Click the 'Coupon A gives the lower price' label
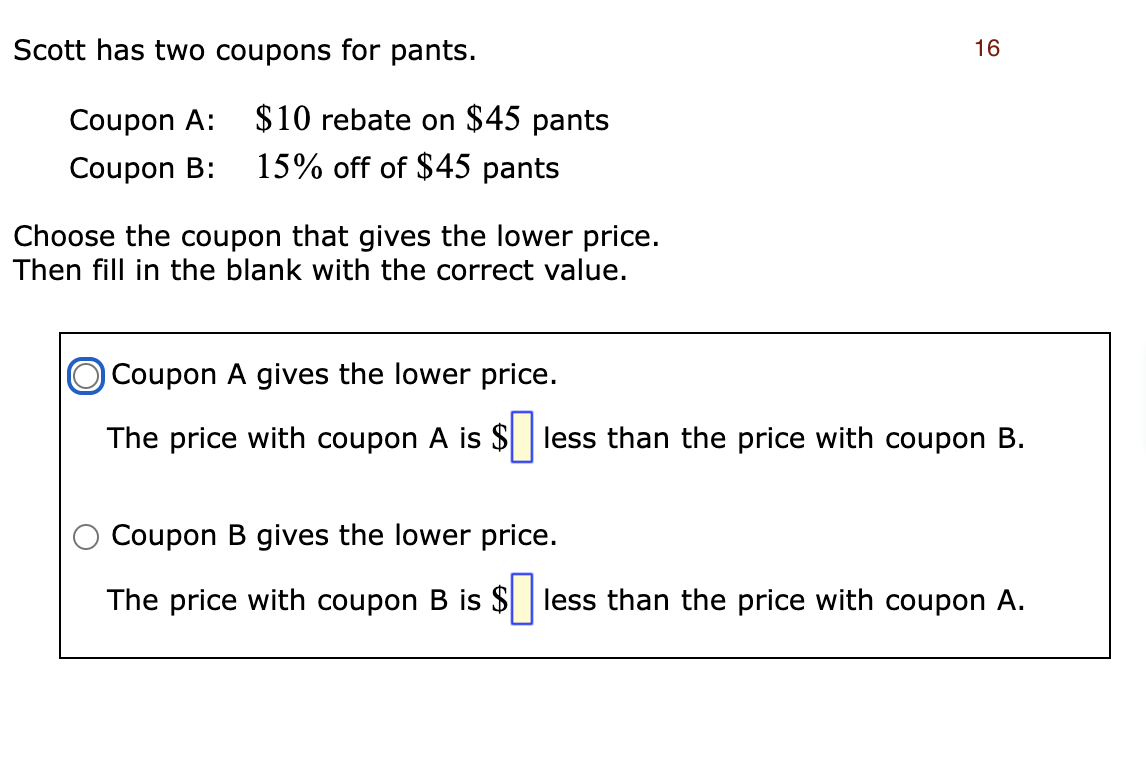The width and height of the screenshot is (1146, 758). (x=334, y=374)
